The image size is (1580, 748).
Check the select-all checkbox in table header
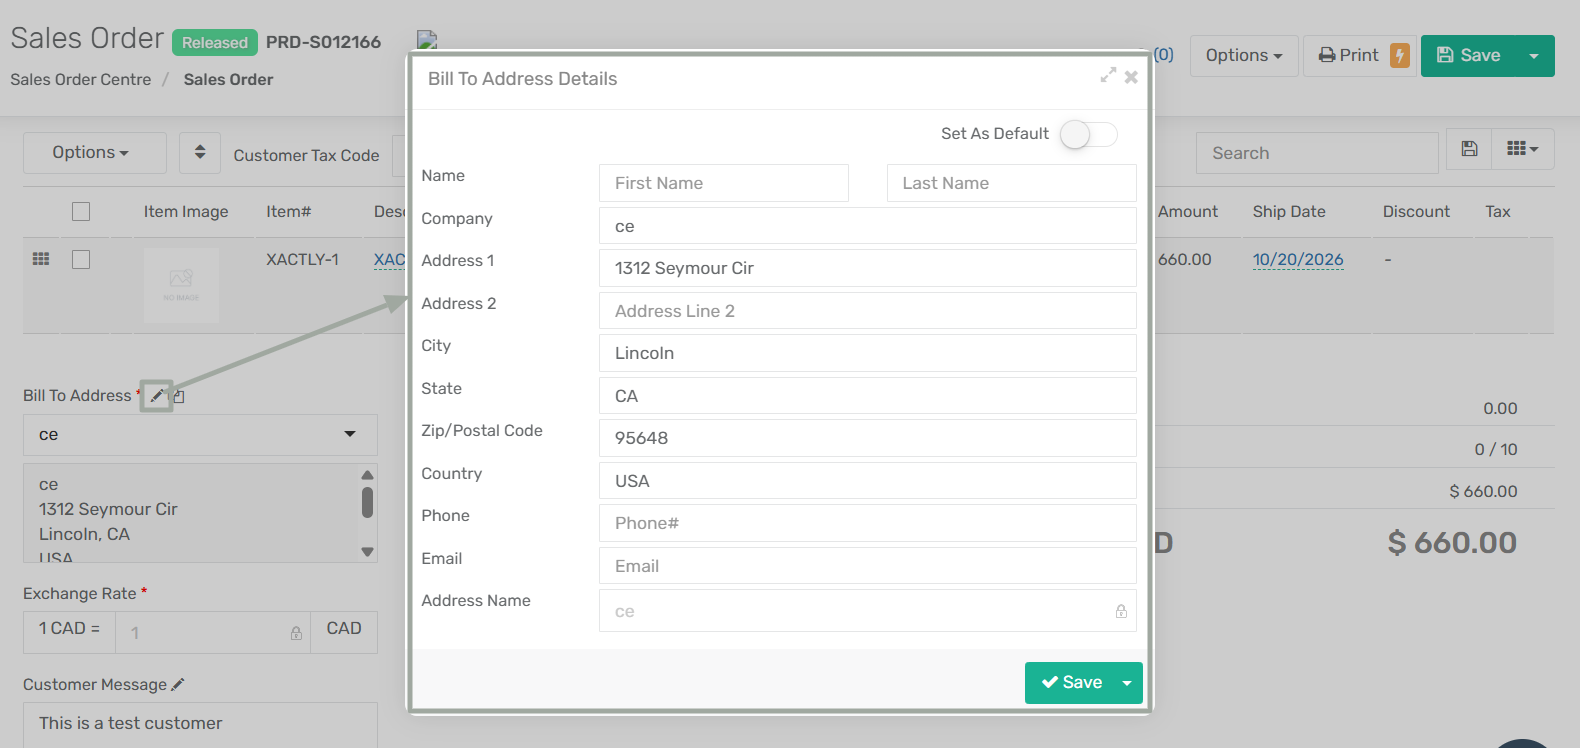tap(81, 211)
